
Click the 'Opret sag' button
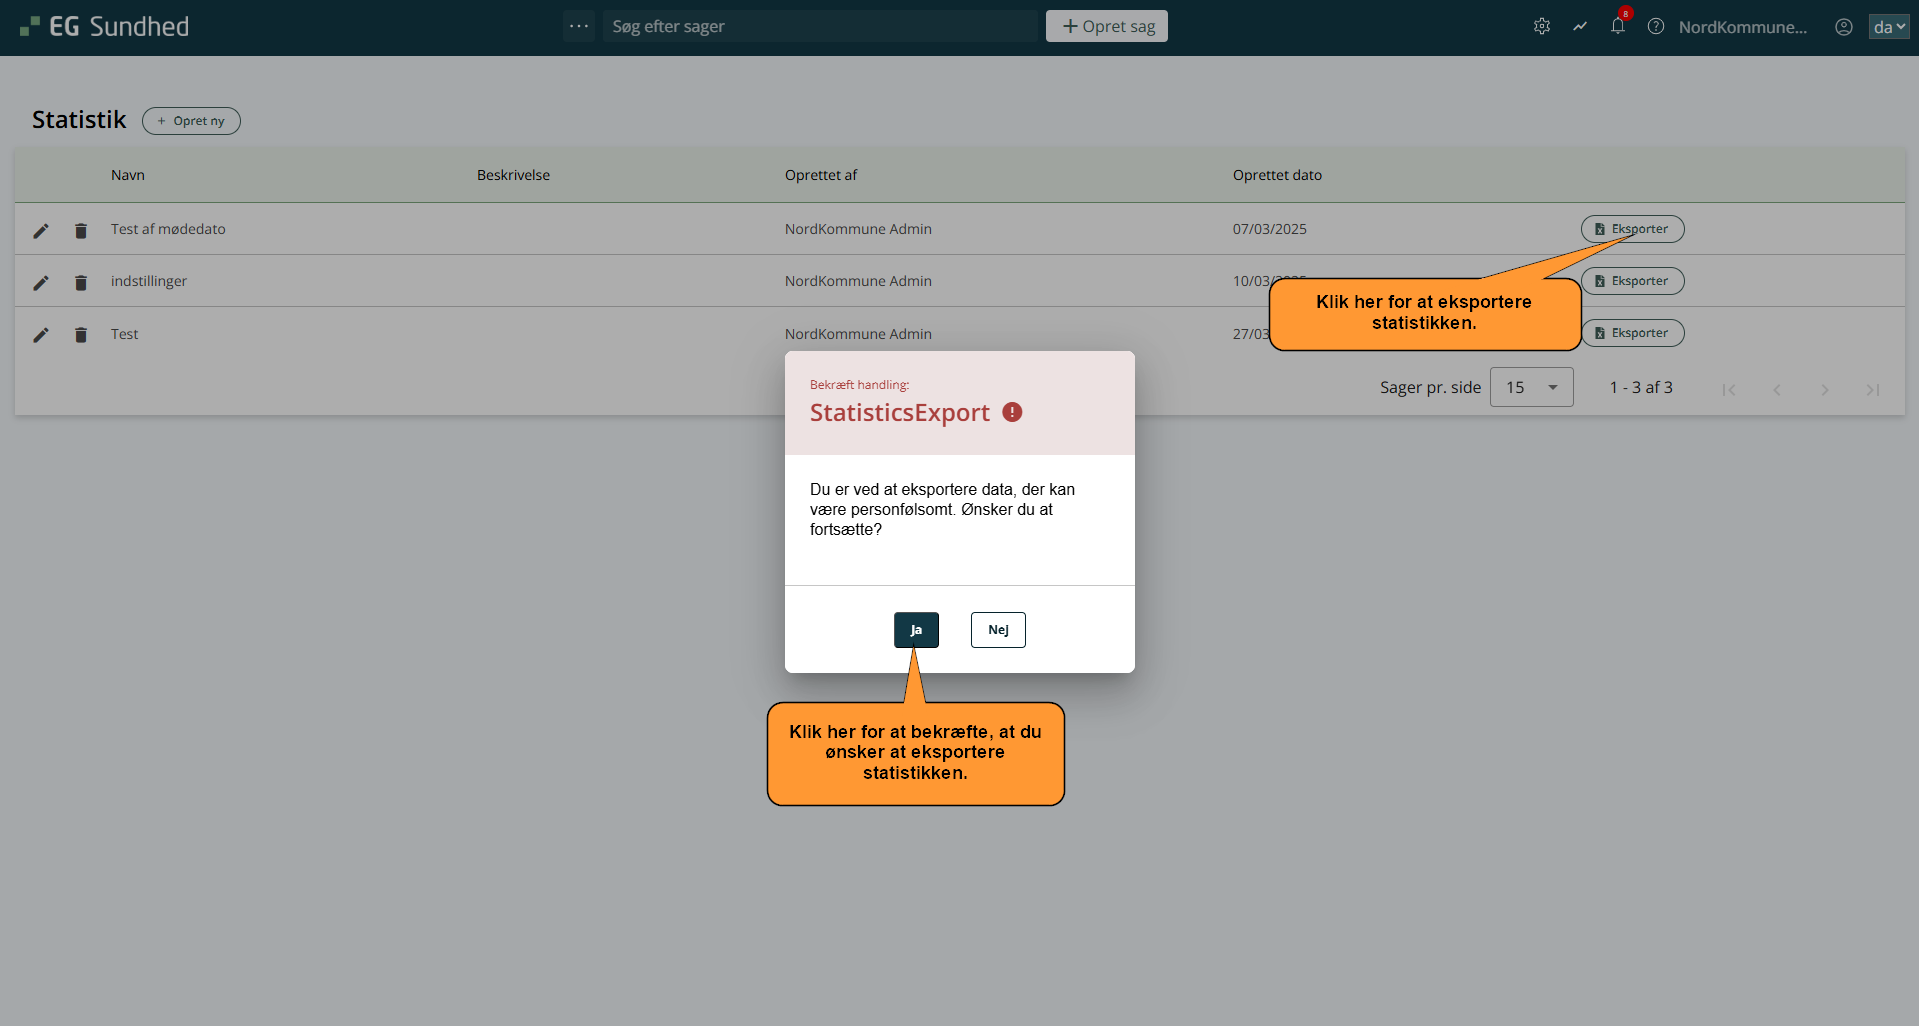pos(1106,26)
